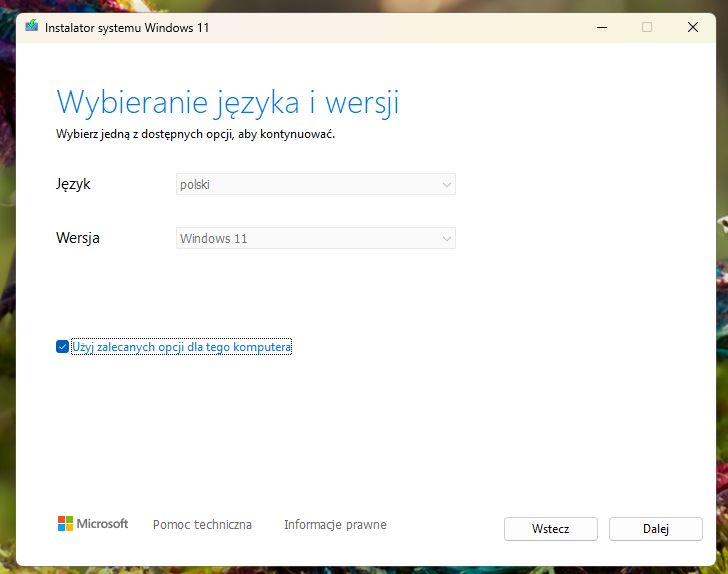Image resolution: width=728 pixels, height=574 pixels.
Task: Click the 'Język' label
Action: pyautogui.click(x=73, y=184)
